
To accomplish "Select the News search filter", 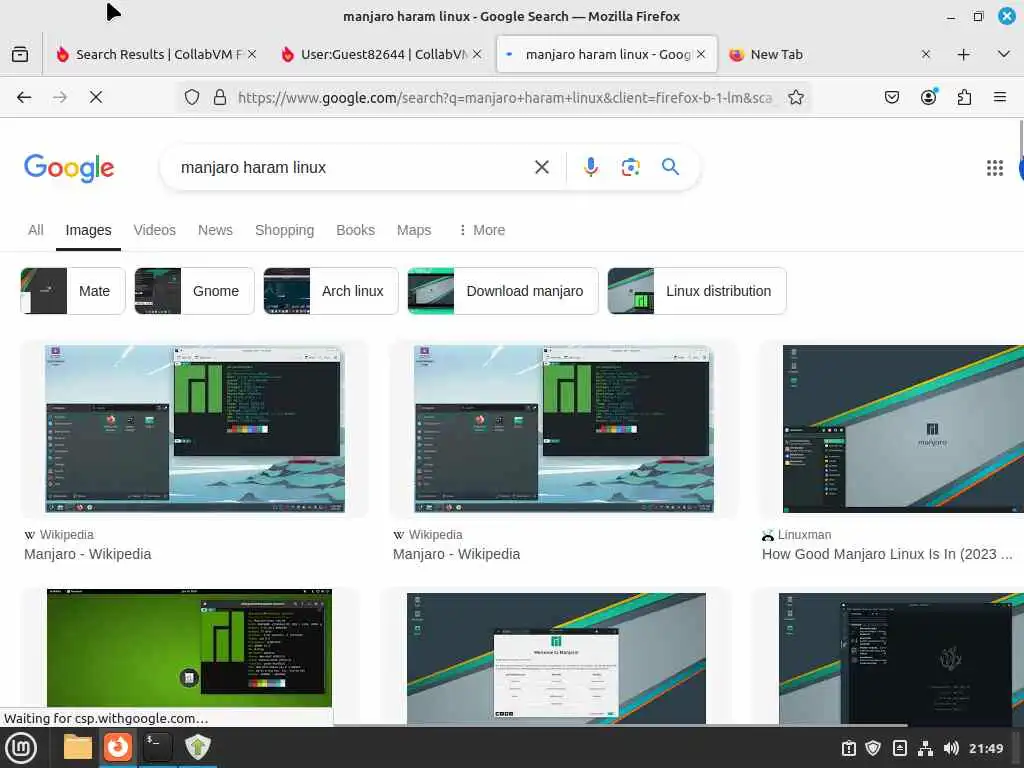I will tap(215, 230).
